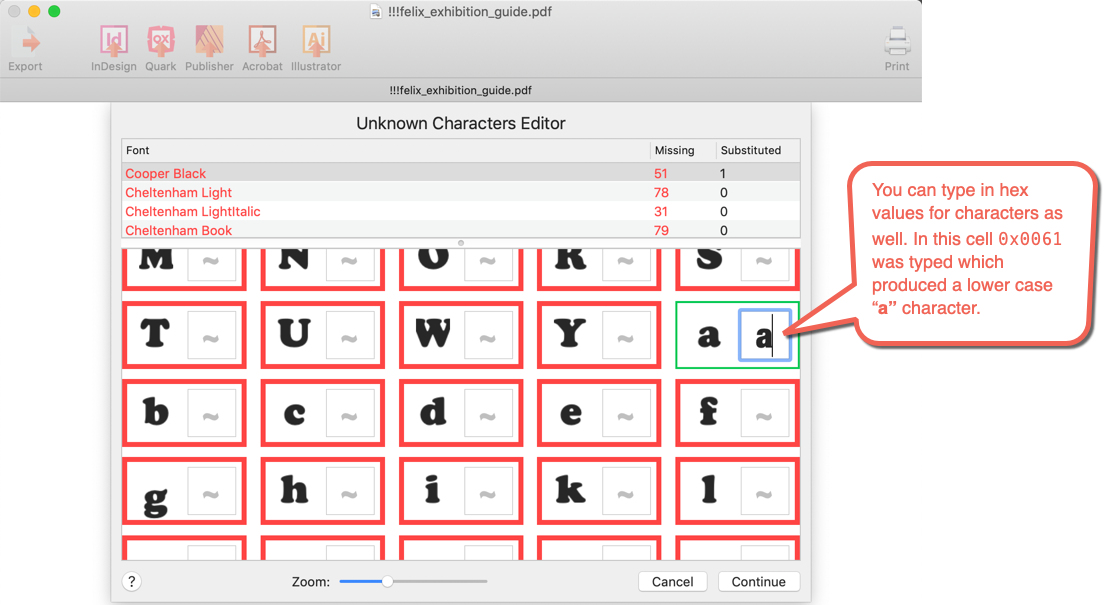Click the cell containing typed character a
The image size is (1104, 605).
click(766, 335)
